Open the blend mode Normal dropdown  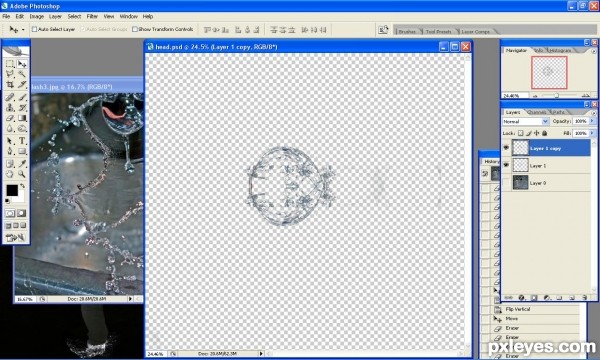[525, 122]
